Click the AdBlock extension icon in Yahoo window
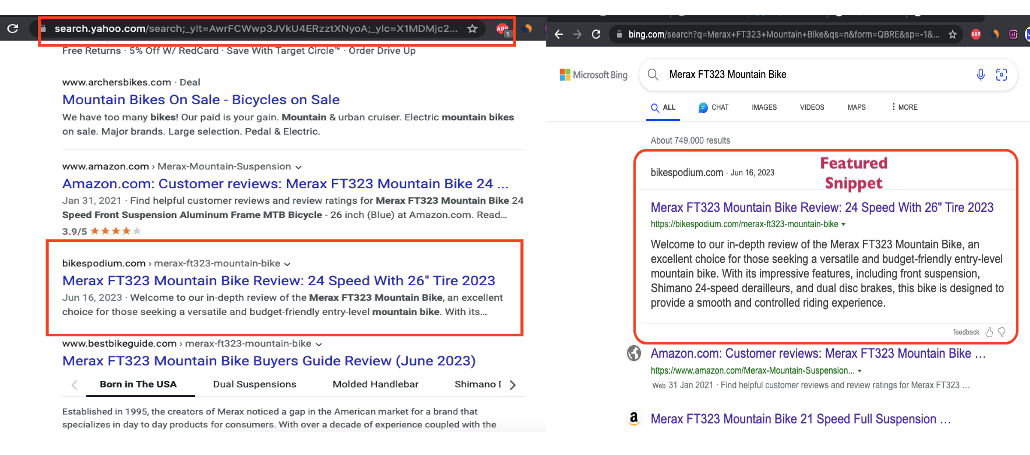 coord(503,29)
